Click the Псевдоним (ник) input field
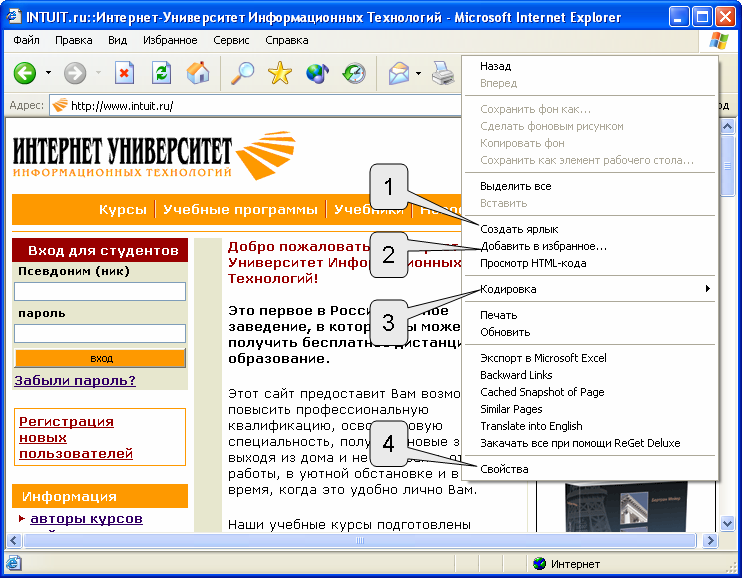This screenshot has height=578, width=742. (100, 291)
